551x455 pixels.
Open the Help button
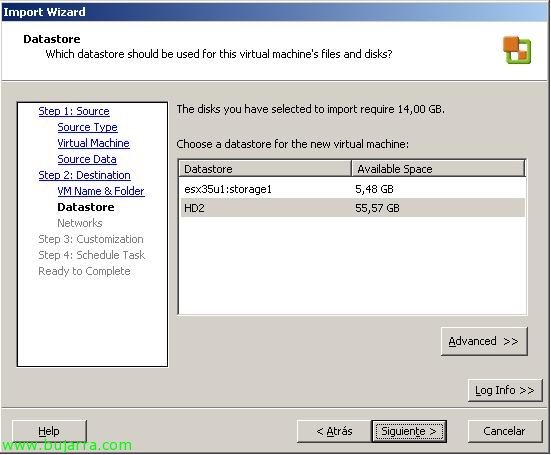tap(49, 431)
